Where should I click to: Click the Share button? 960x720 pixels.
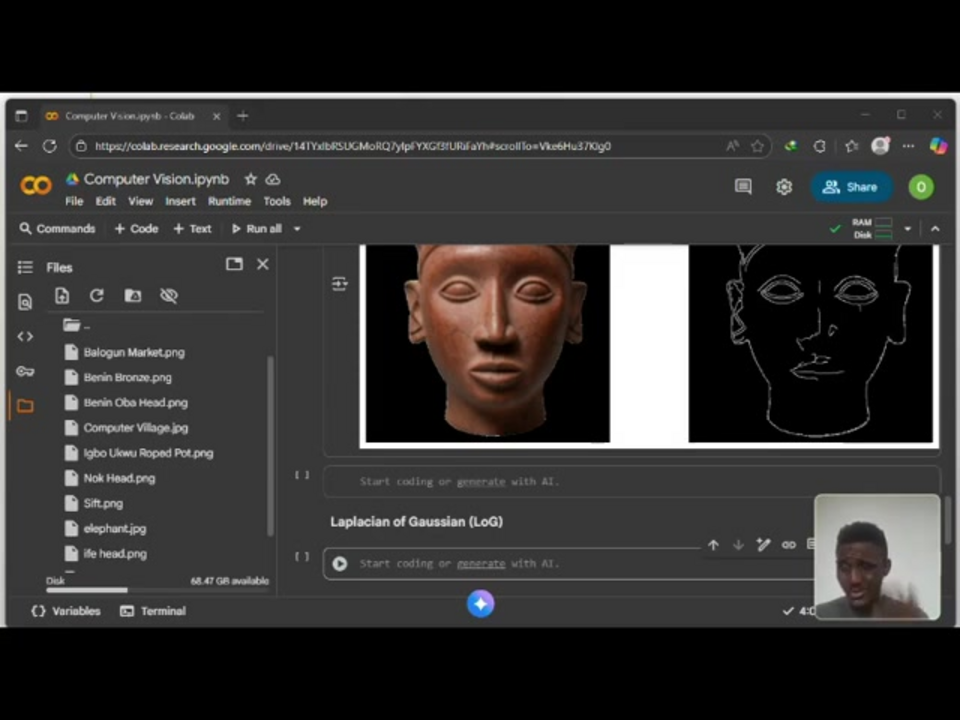(x=851, y=187)
